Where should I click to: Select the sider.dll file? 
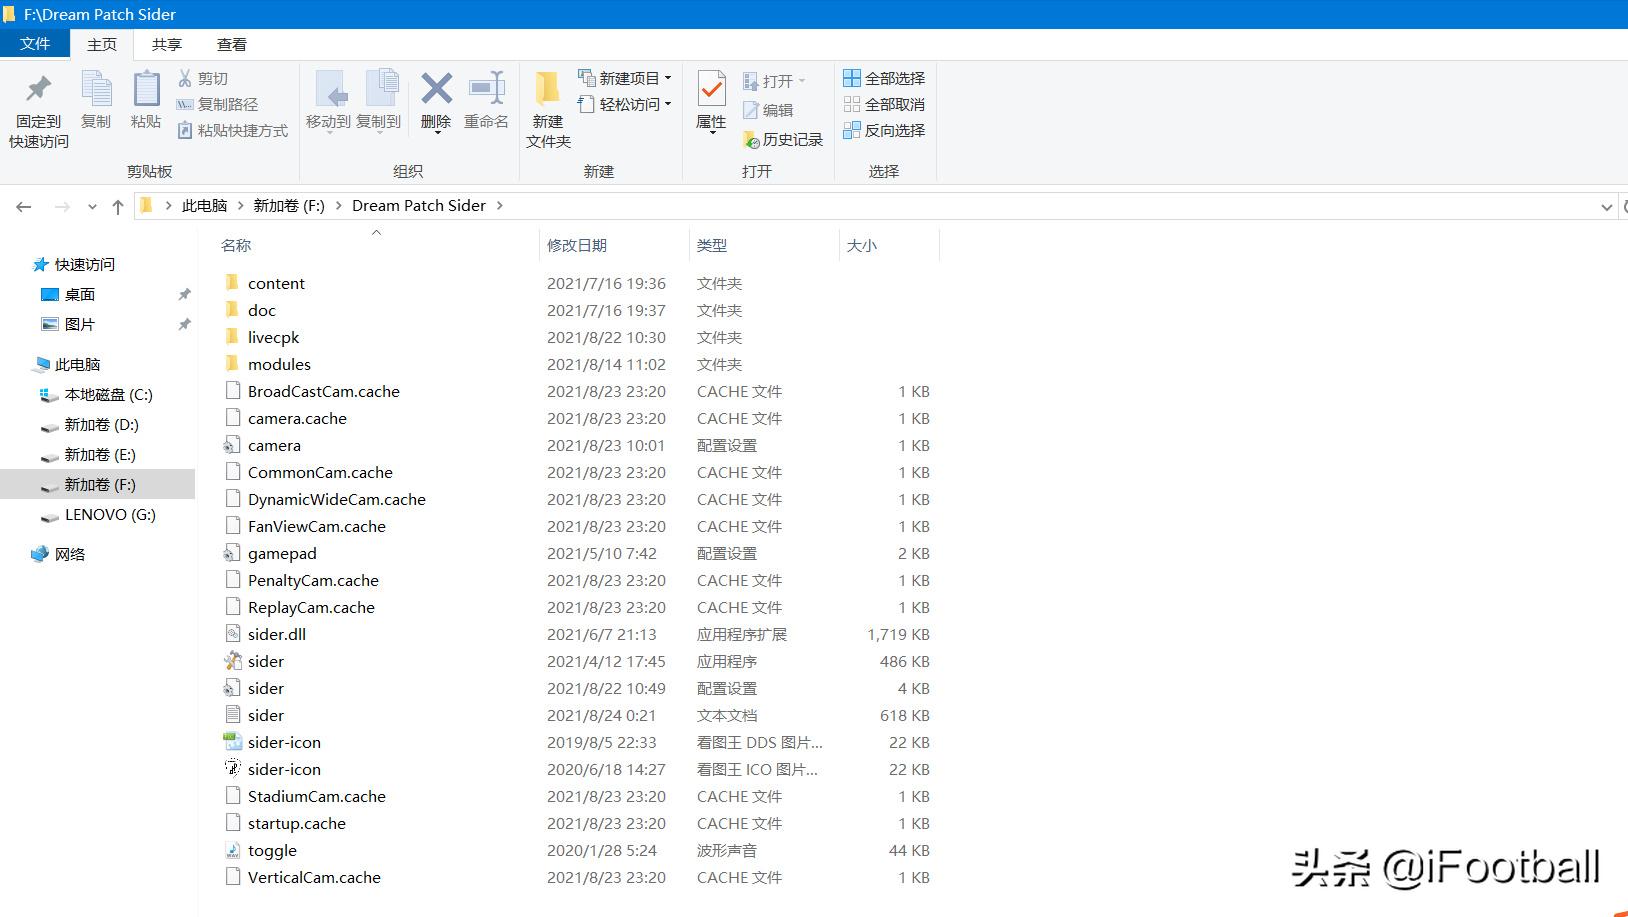point(277,634)
